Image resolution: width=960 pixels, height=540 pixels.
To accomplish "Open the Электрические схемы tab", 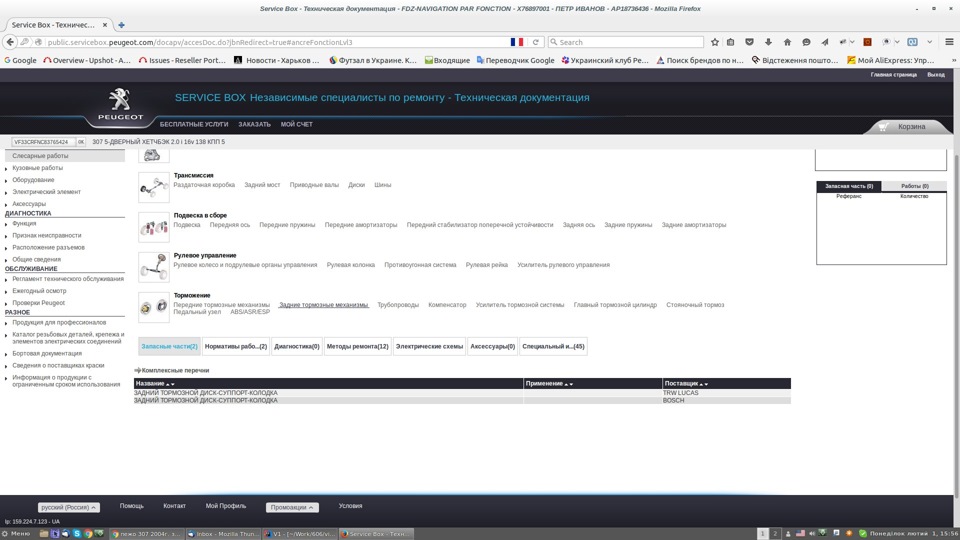I will pyautogui.click(x=429, y=346).
